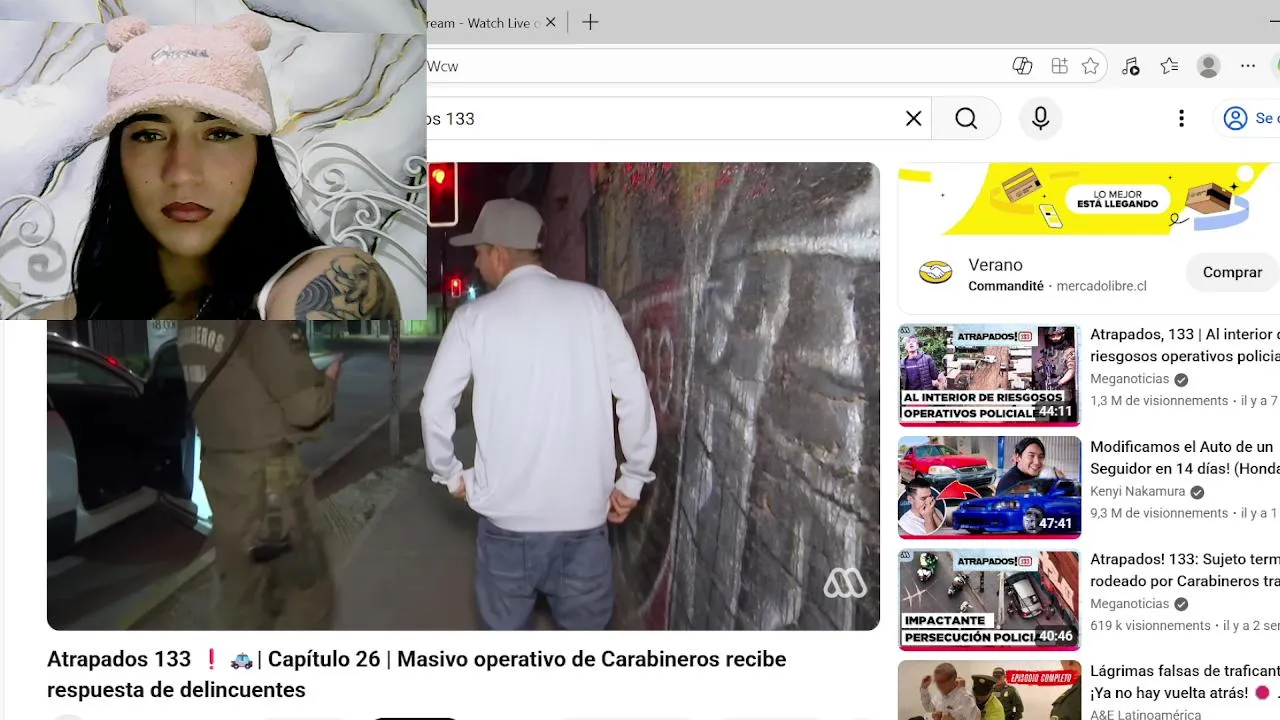Start voice search with microphone icon
The height and width of the screenshot is (720, 1280).
[x=1041, y=119]
